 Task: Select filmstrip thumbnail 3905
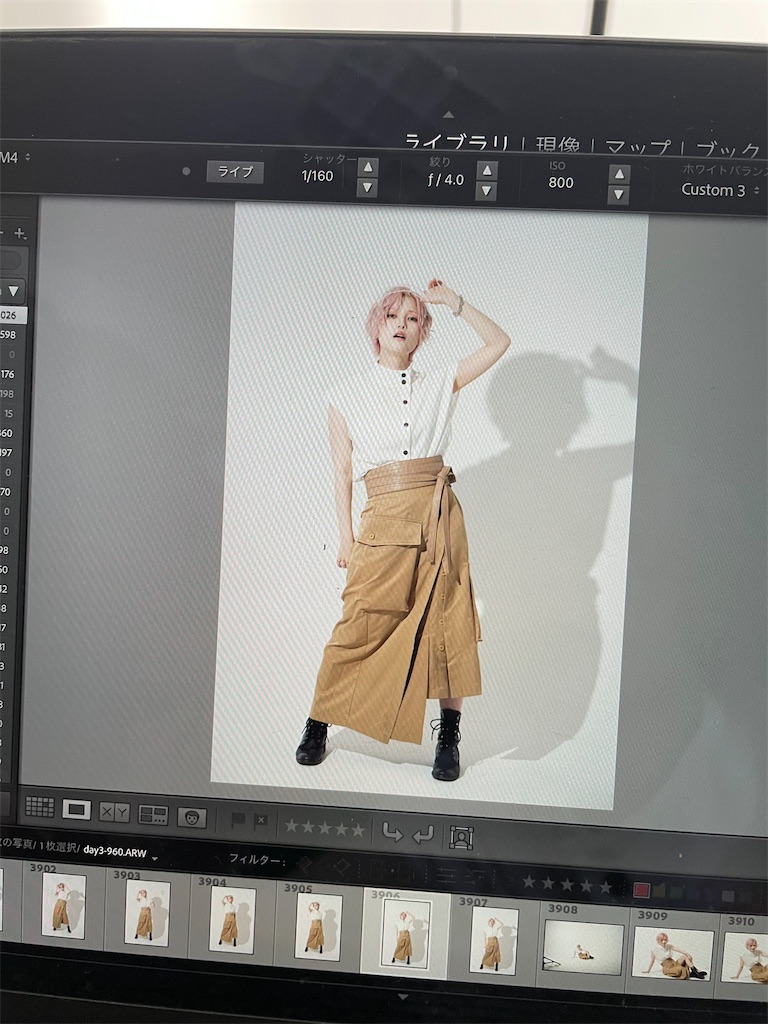click(x=318, y=925)
